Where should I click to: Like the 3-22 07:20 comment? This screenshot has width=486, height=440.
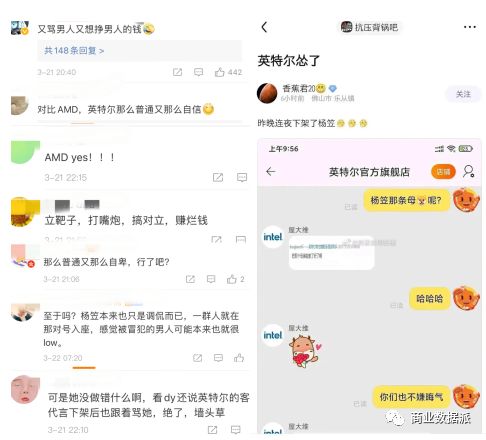(239, 358)
